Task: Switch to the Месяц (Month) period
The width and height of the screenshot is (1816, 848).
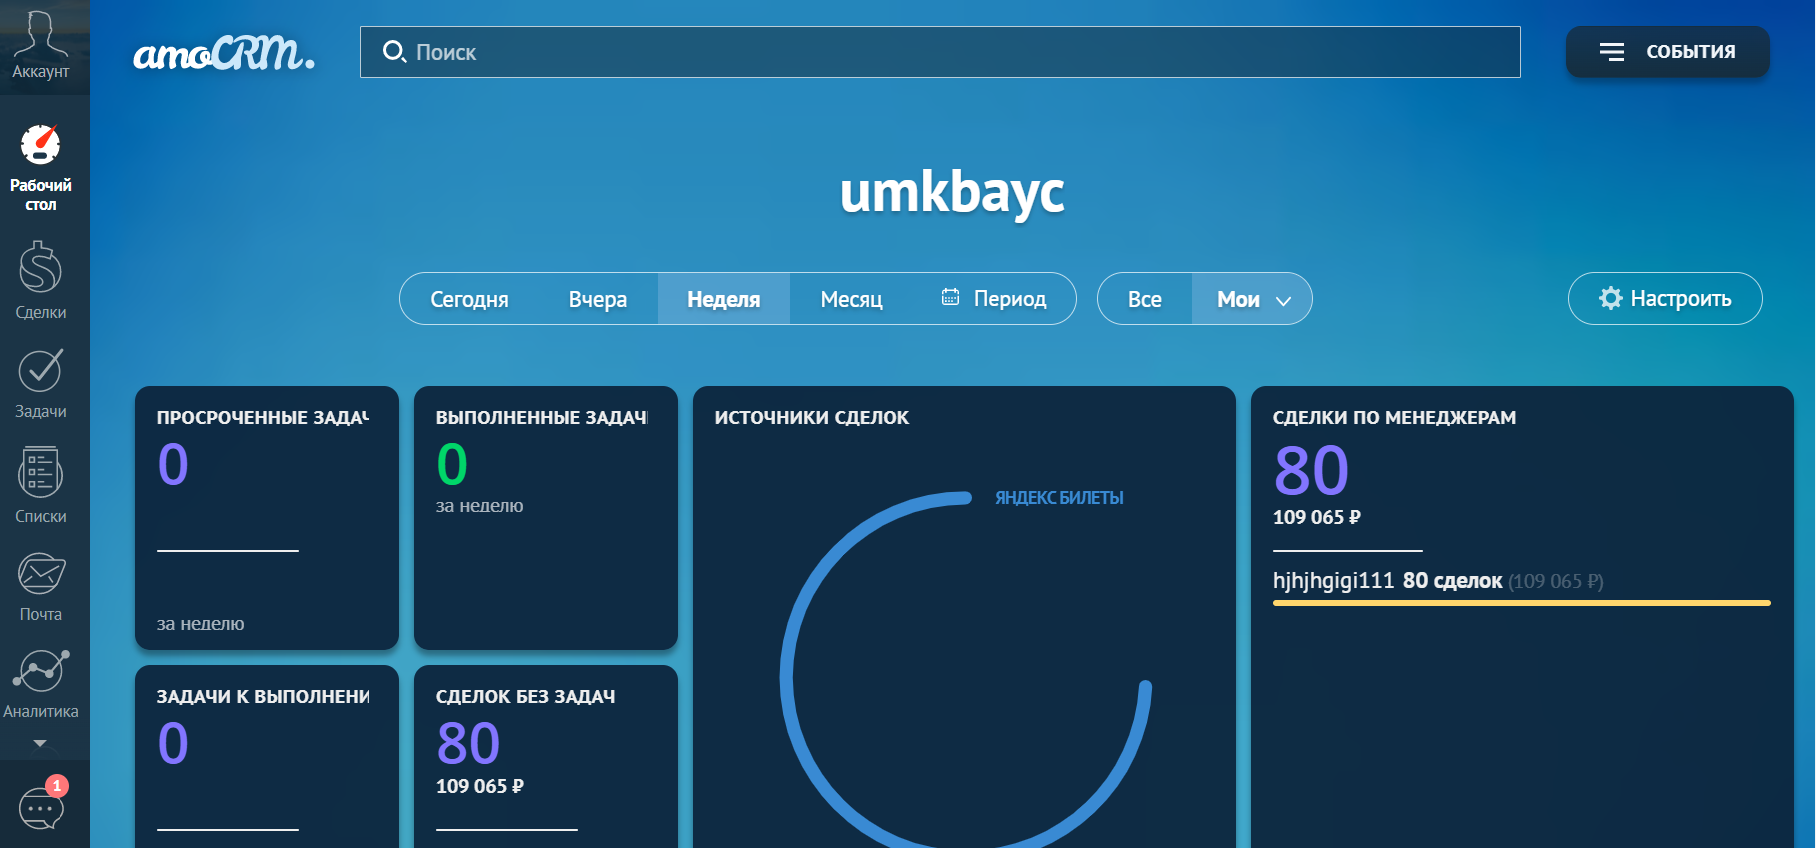Action: pyautogui.click(x=851, y=299)
